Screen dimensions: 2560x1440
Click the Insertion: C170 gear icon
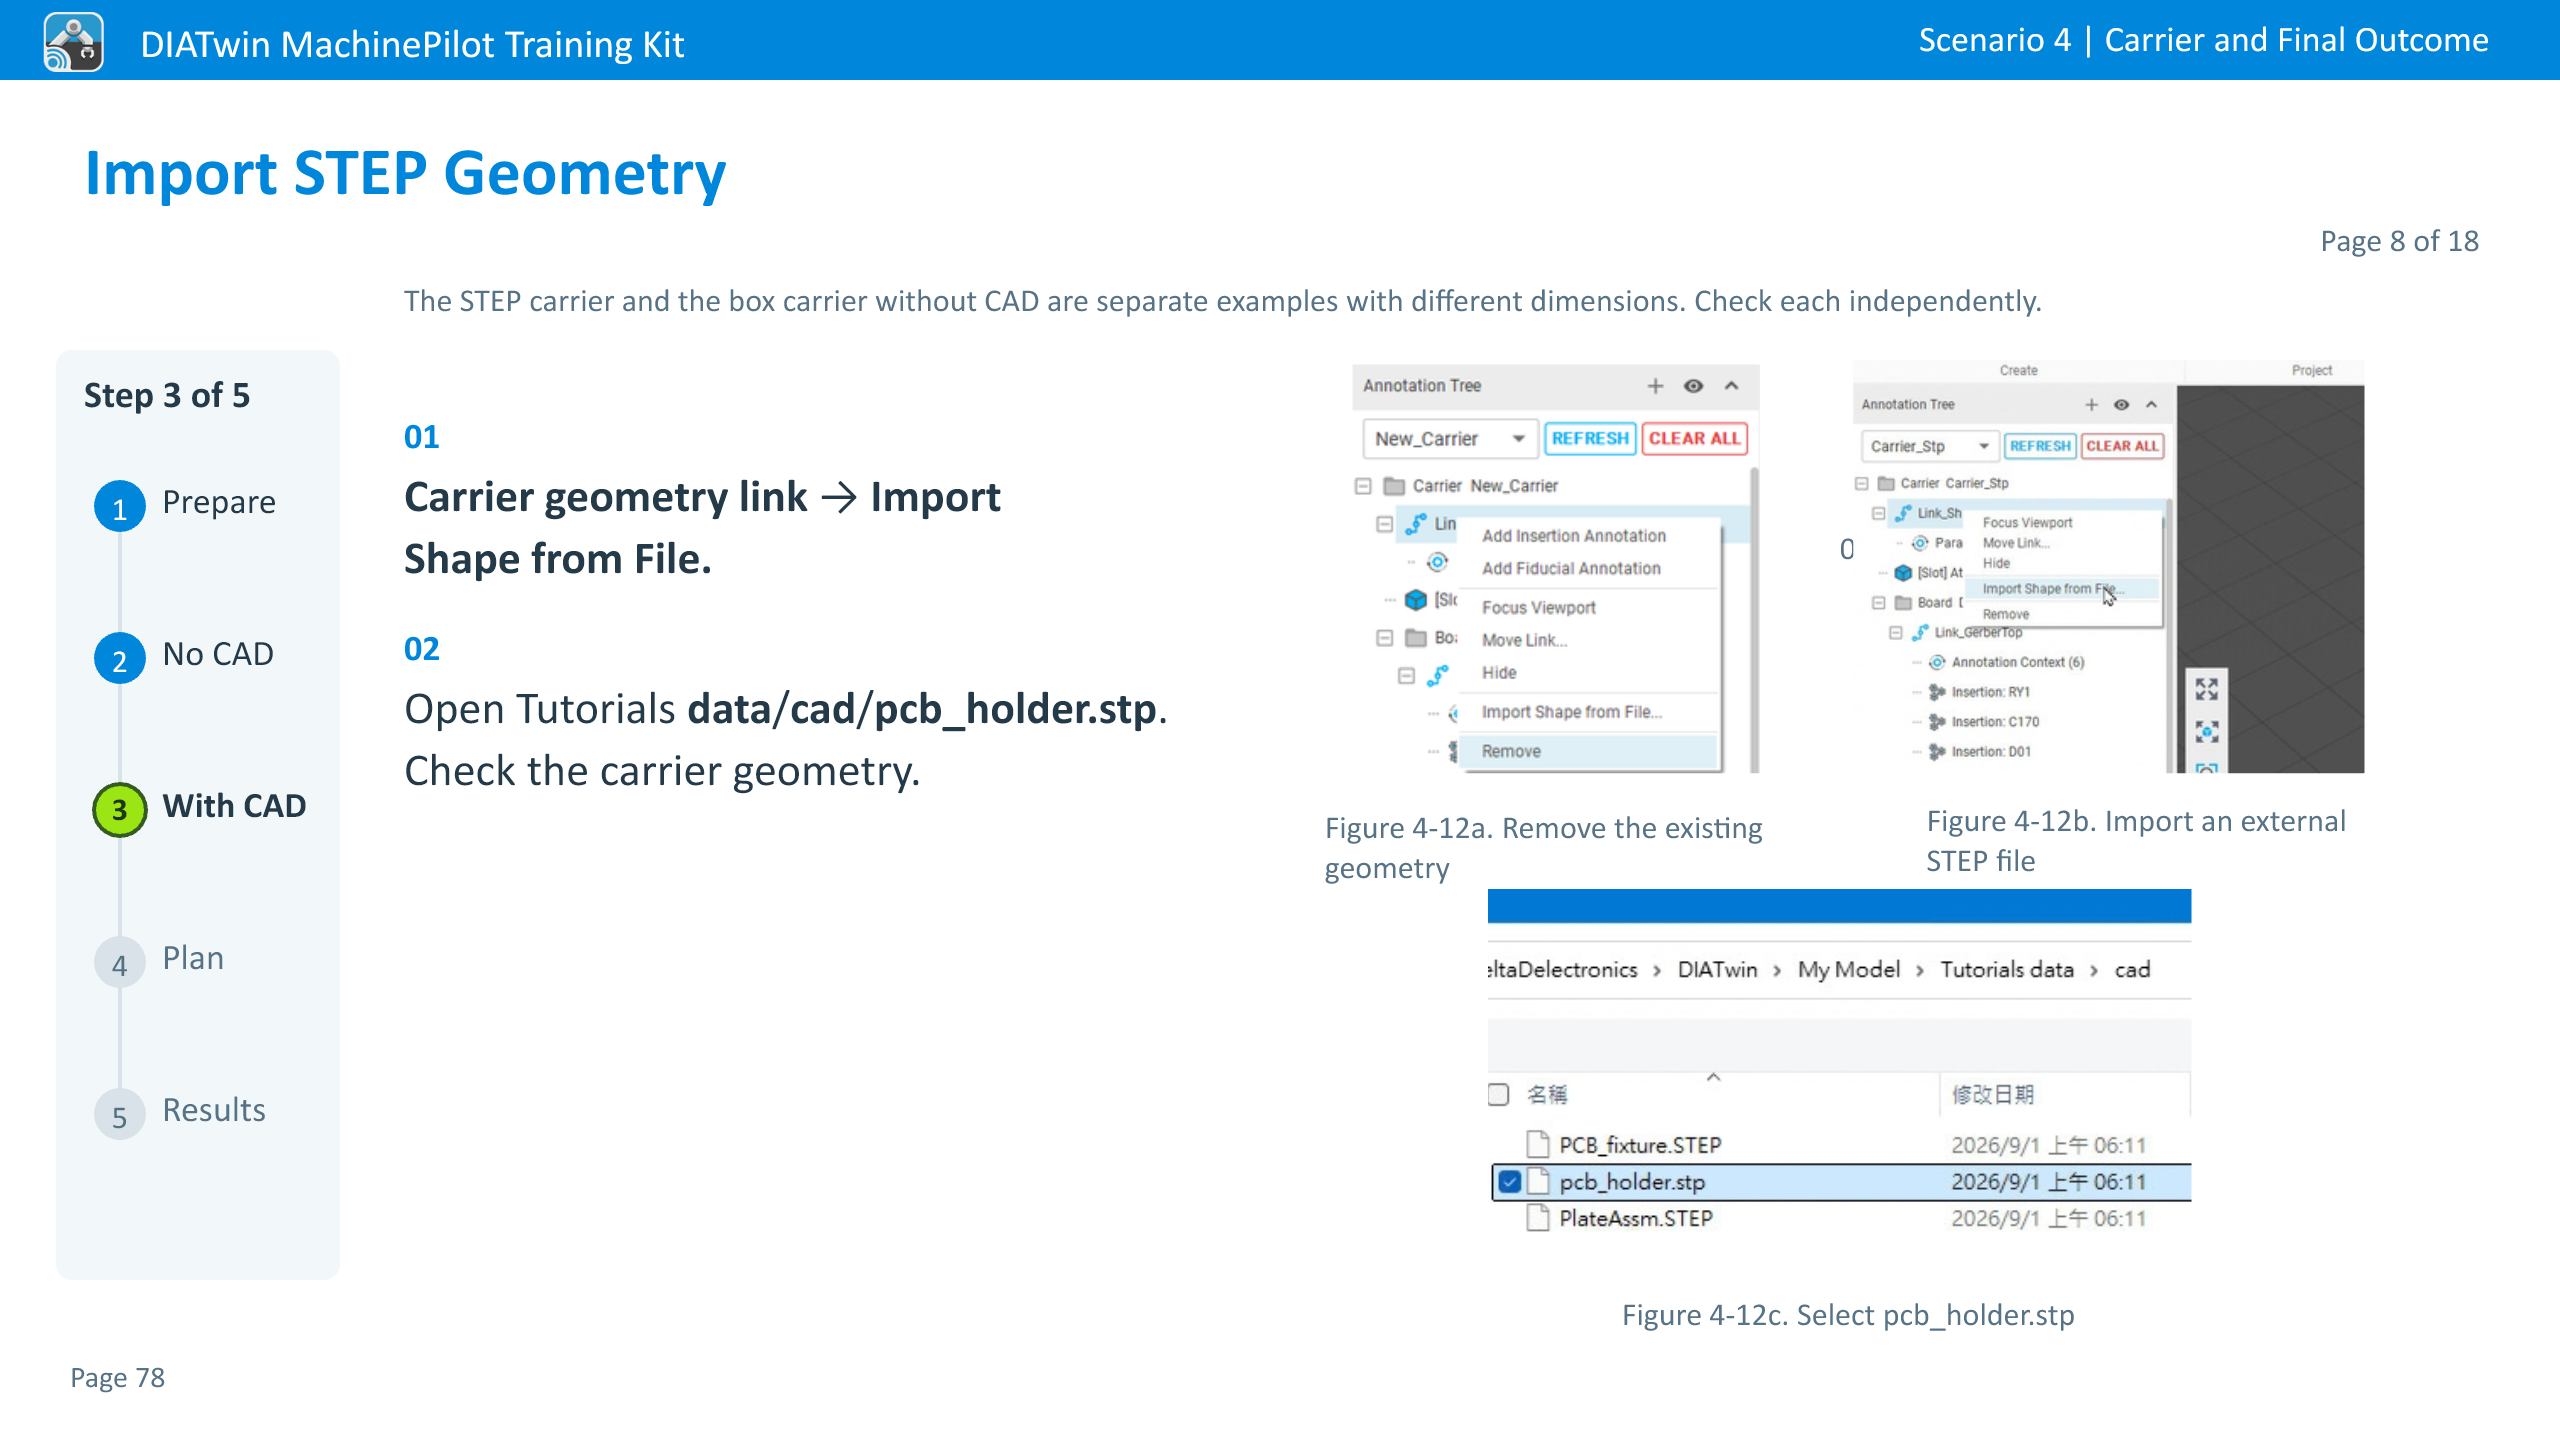[1937, 722]
